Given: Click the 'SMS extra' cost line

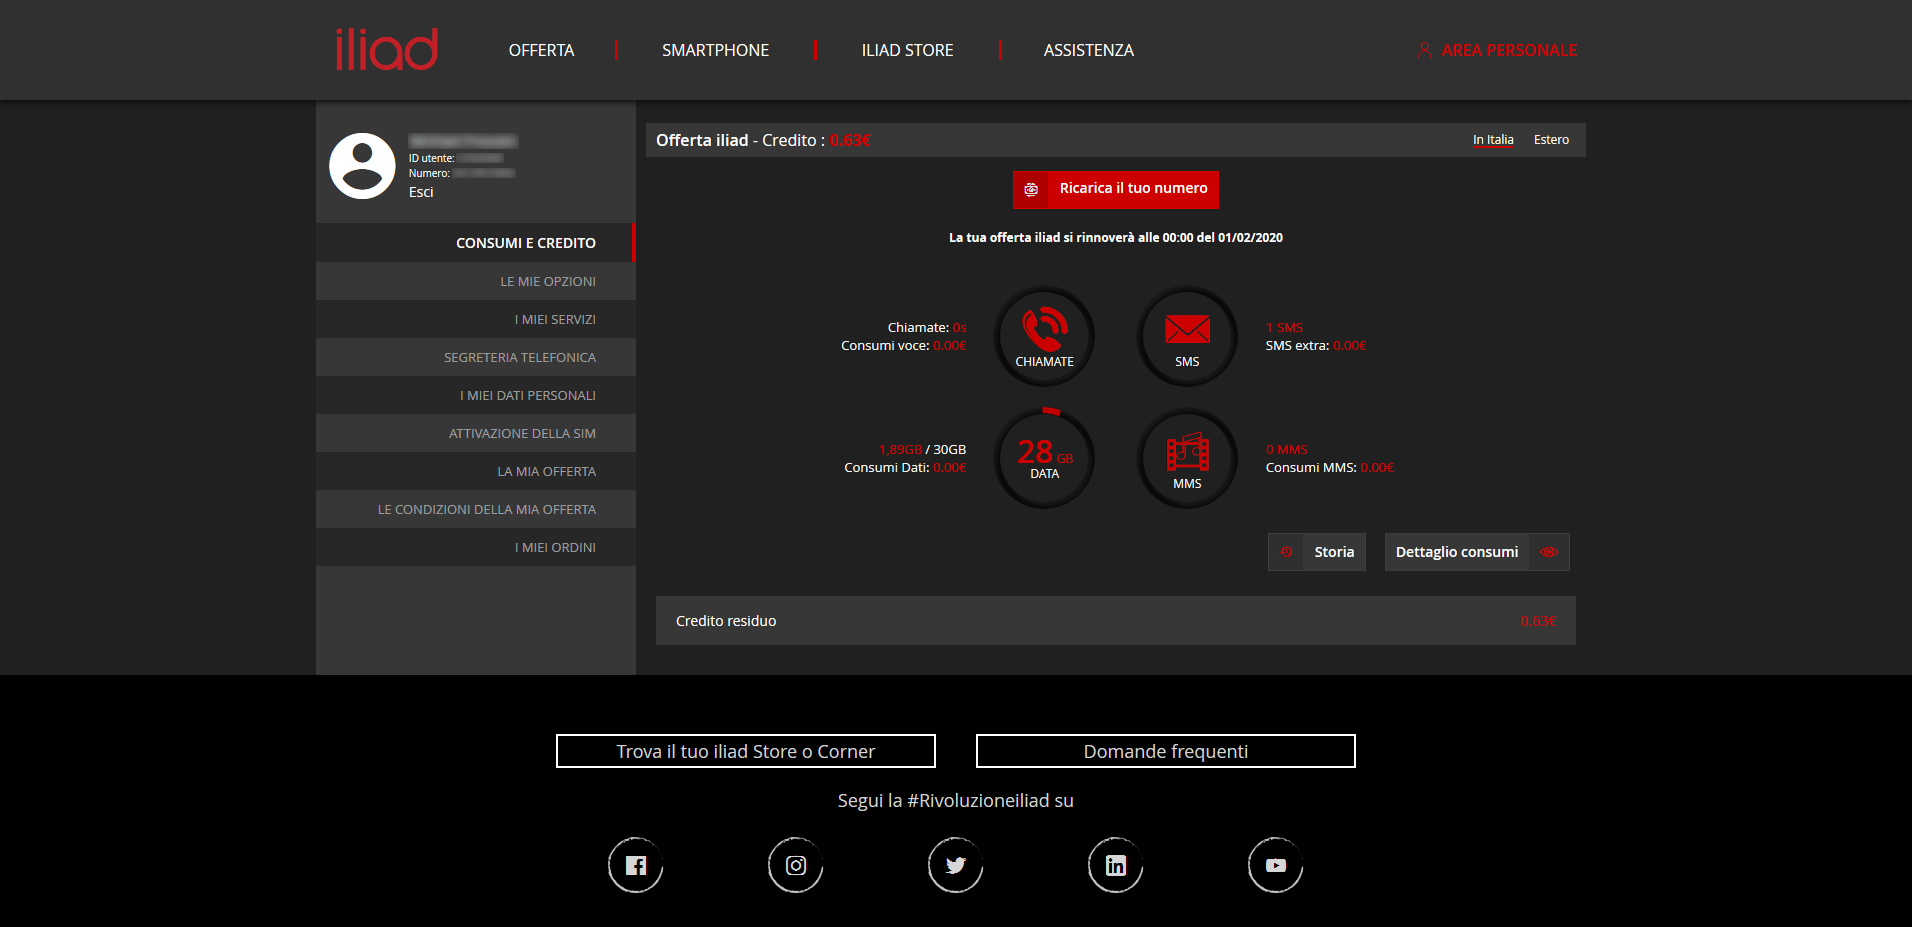Looking at the screenshot, I should (x=1316, y=346).
